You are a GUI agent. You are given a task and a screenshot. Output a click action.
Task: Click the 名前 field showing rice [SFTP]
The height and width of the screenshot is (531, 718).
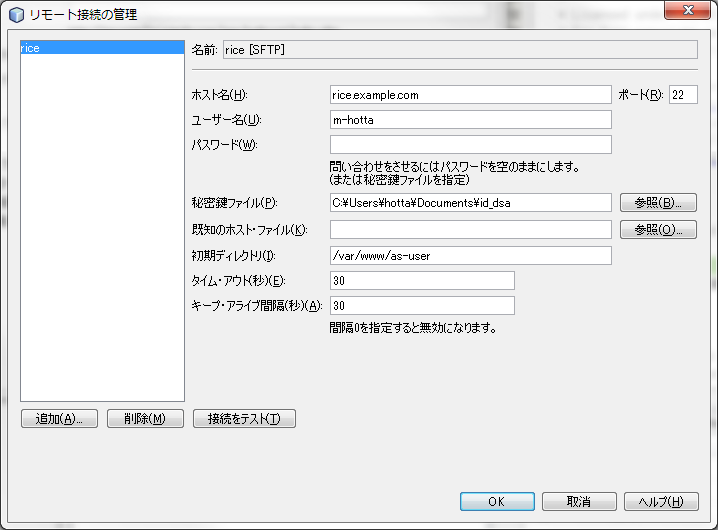tap(460, 49)
